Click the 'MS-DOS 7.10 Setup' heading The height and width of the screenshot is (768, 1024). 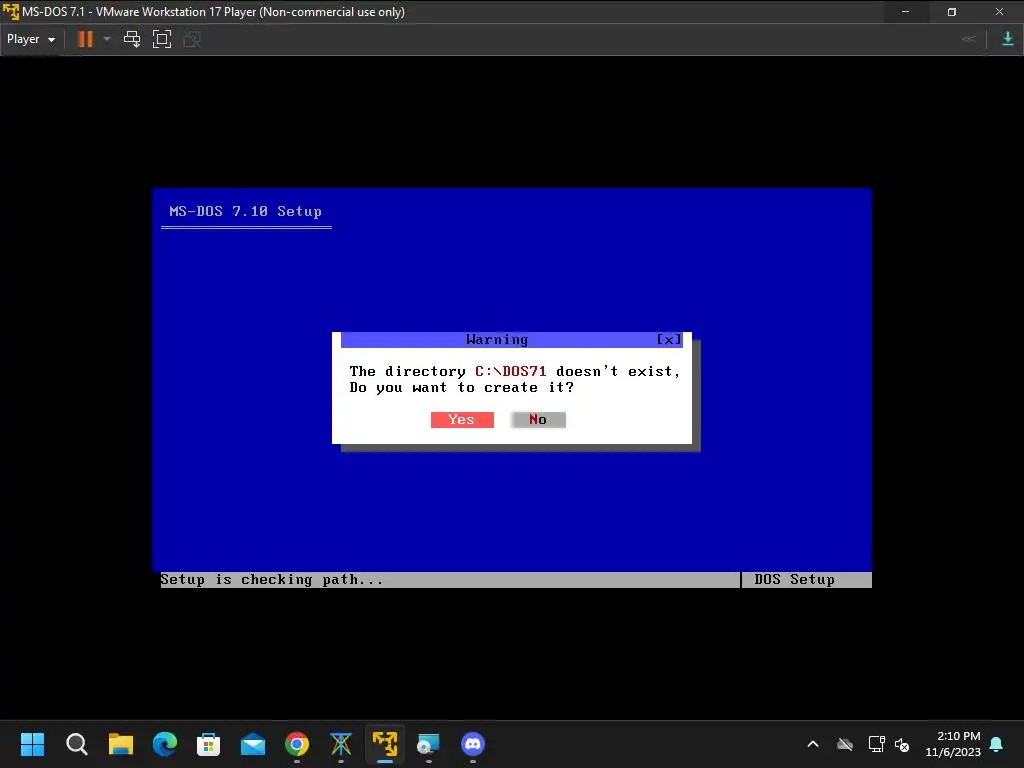(246, 211)
